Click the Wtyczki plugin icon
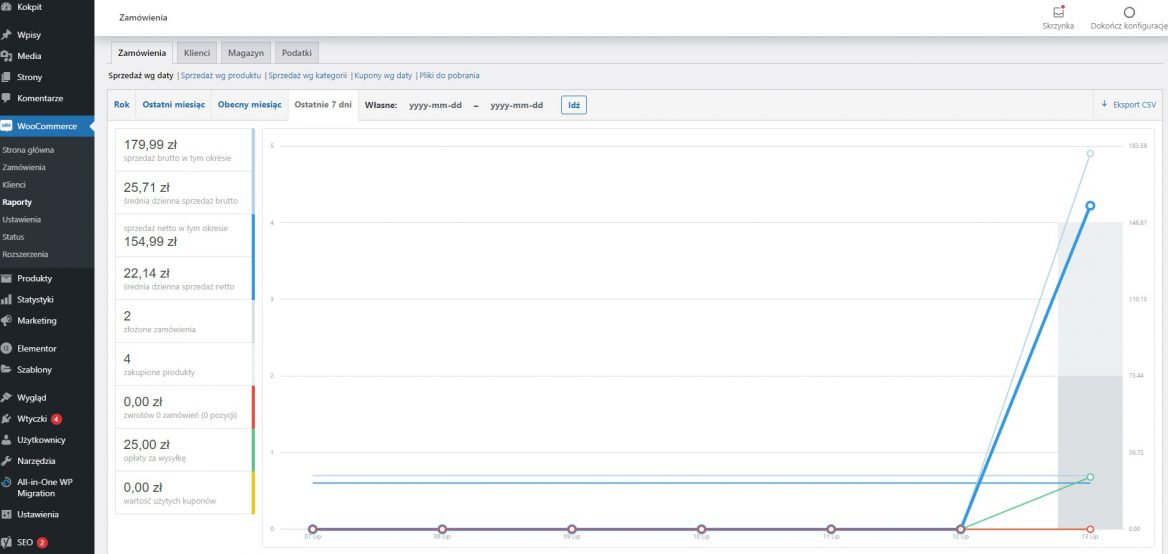Viewport: 1168px width, 554px height. click(6, 418)
